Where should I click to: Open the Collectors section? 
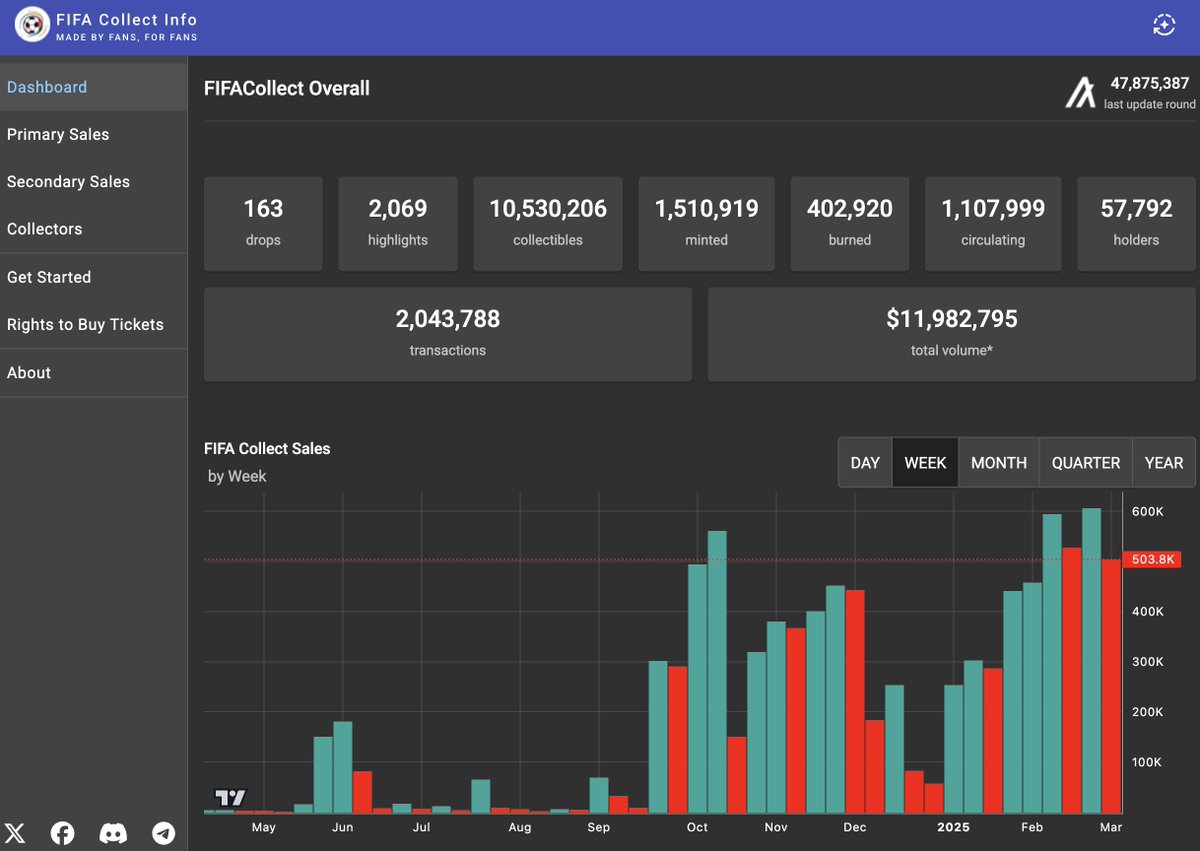[44, 229]
